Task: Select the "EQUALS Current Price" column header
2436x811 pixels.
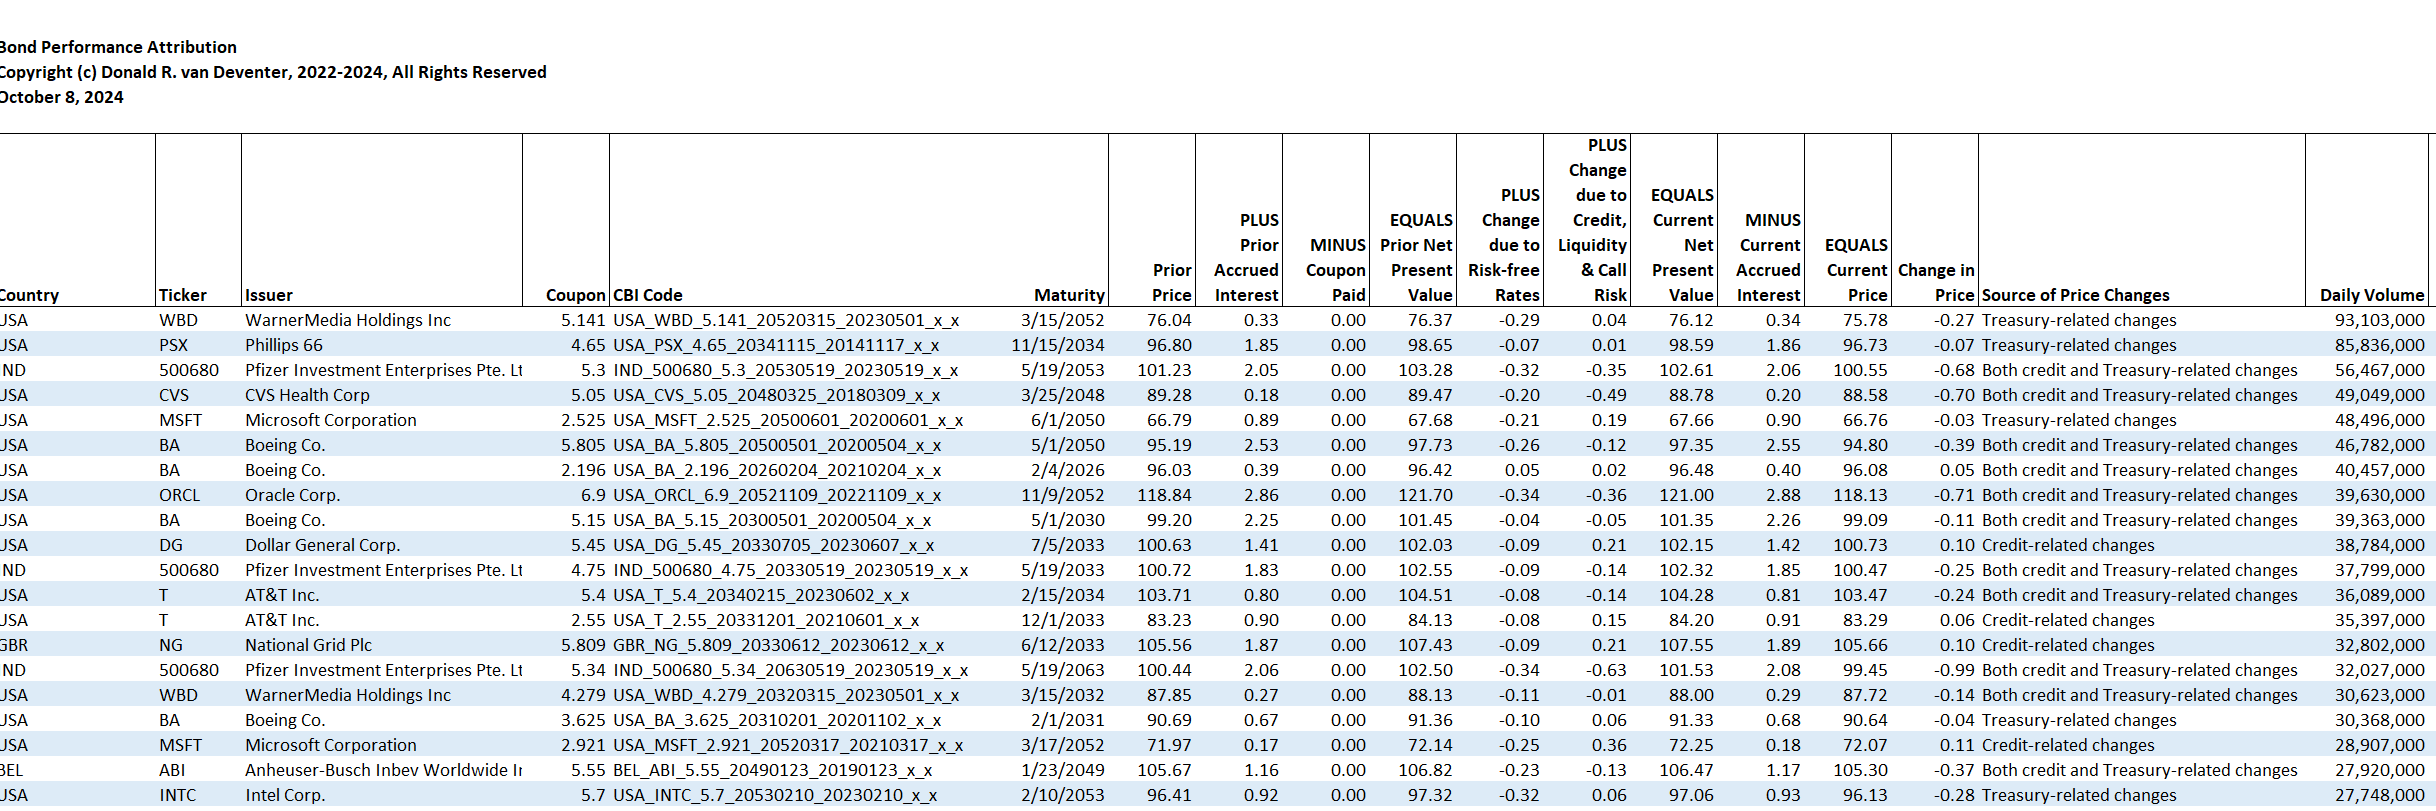Action: coord(1857,270)
